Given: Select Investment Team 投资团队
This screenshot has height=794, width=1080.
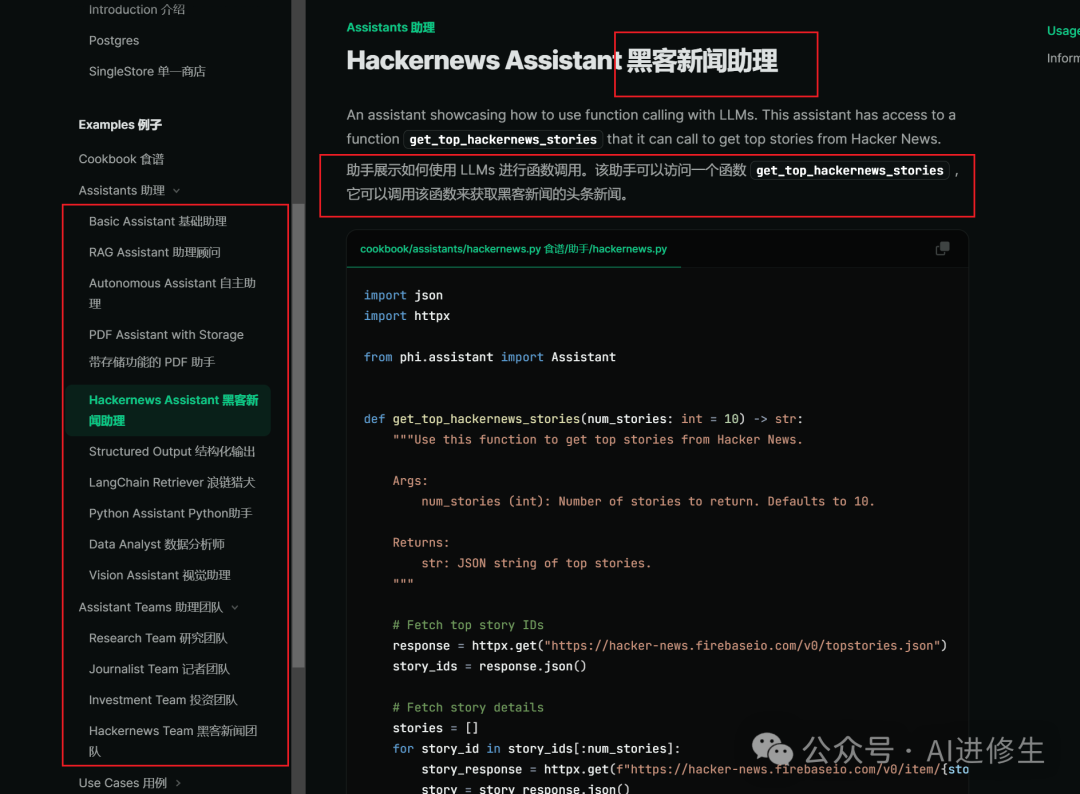Looking at the screenshot, I should (x=163, y=700).
